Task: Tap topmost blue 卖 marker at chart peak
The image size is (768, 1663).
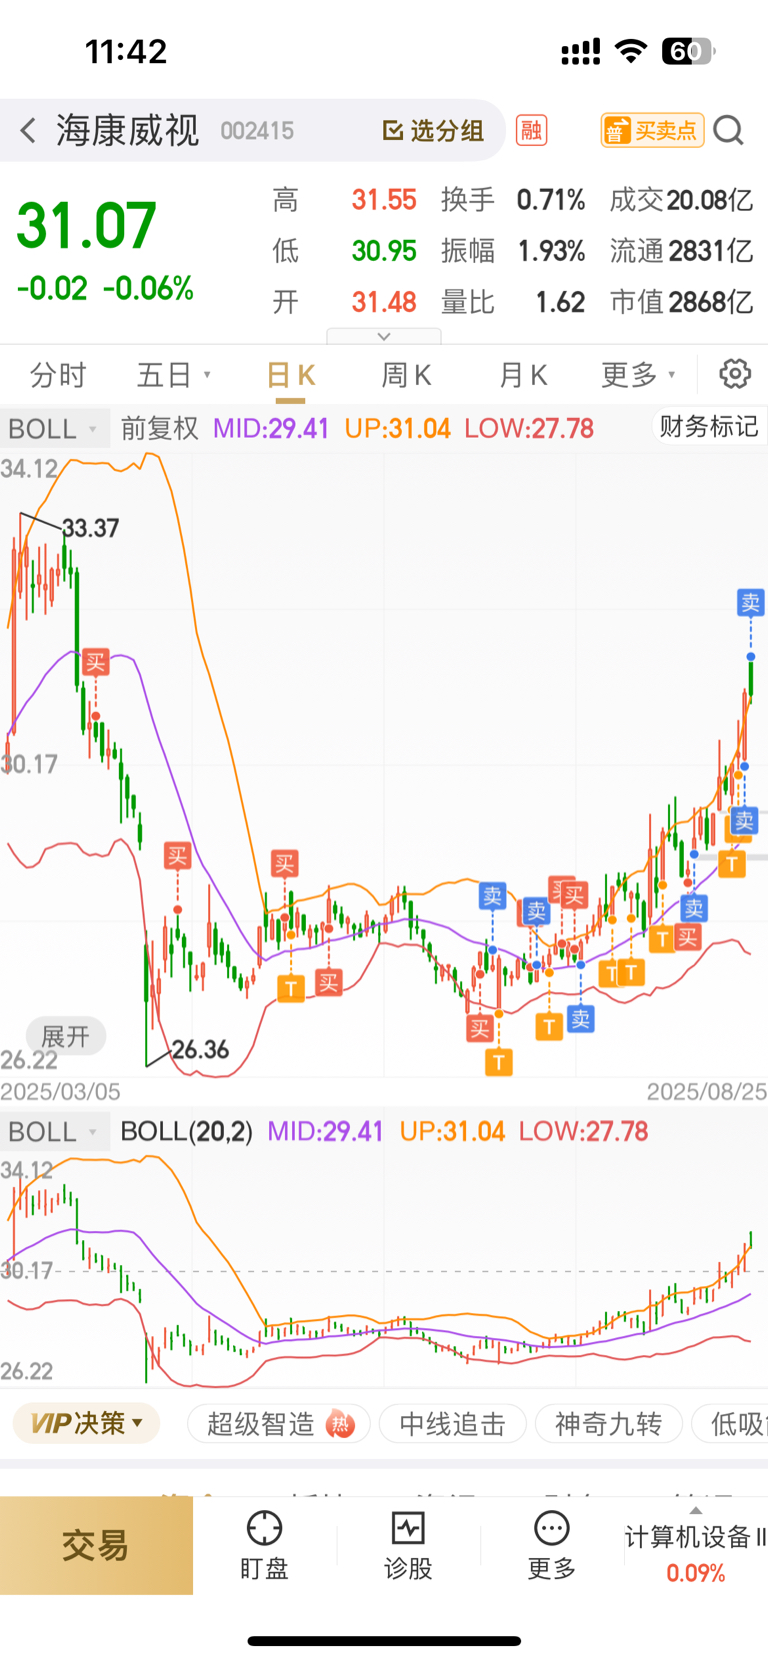Action: (751, 603)
